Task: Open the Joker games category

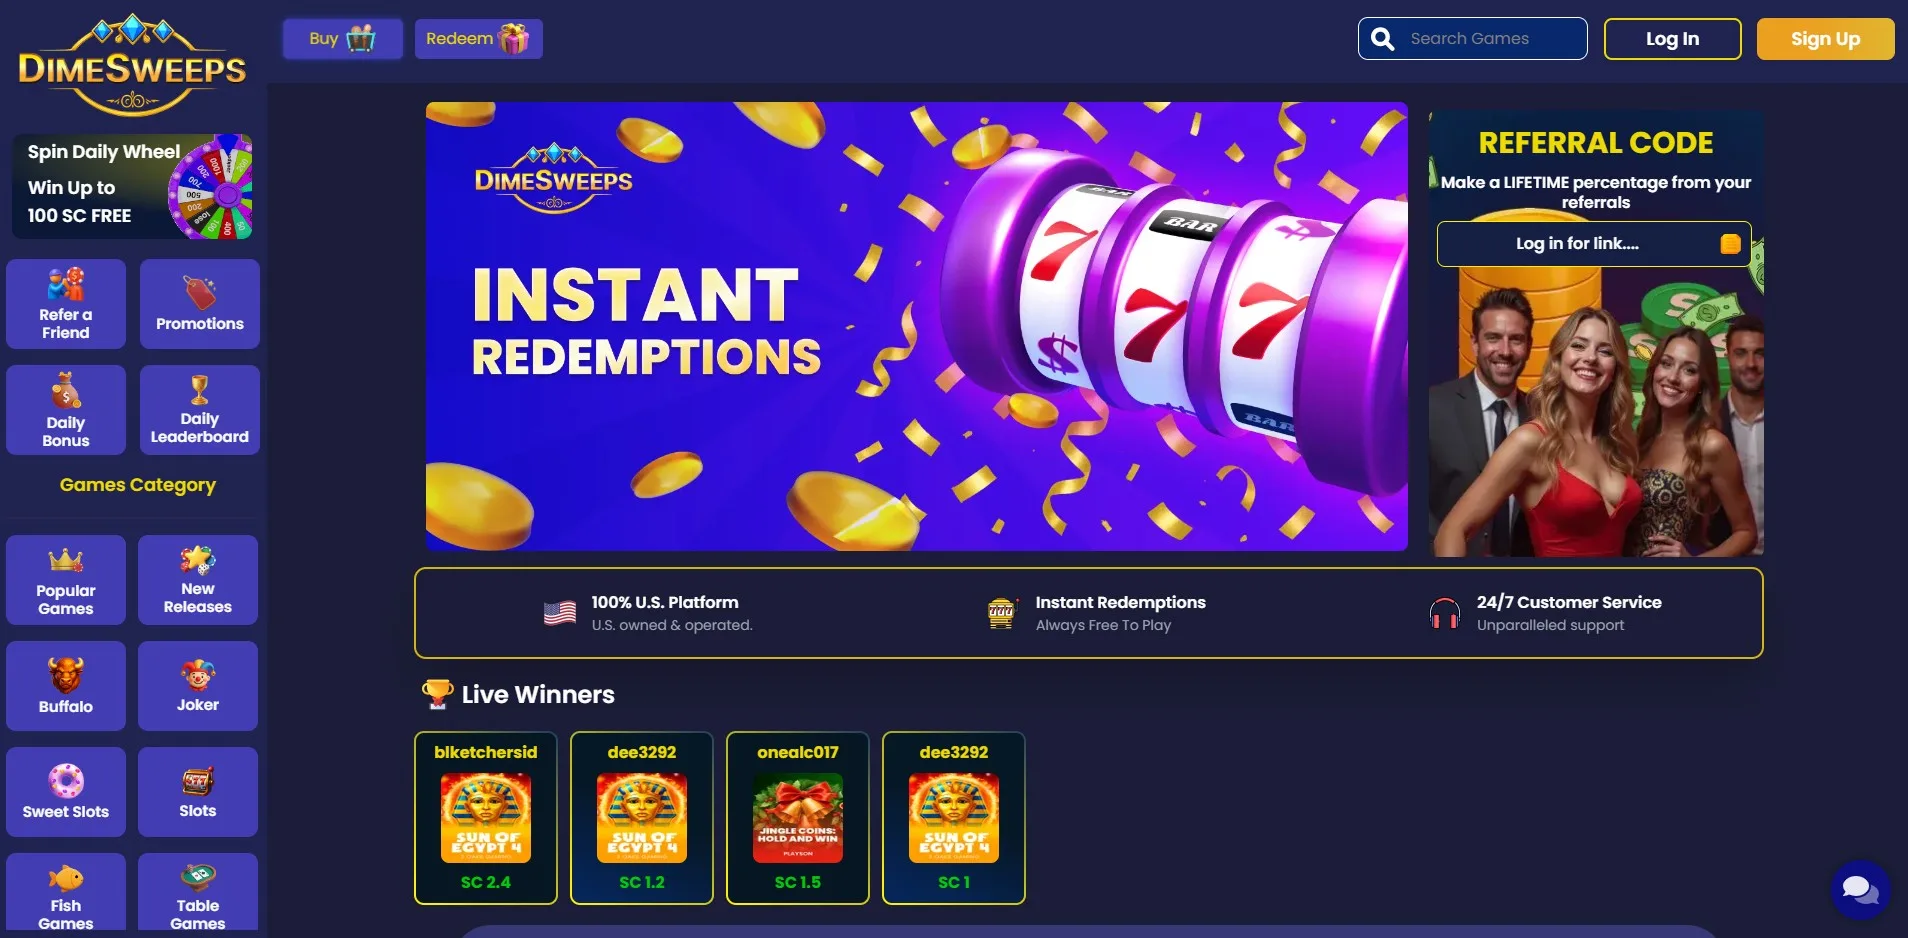Action: [x=198, y=686]
